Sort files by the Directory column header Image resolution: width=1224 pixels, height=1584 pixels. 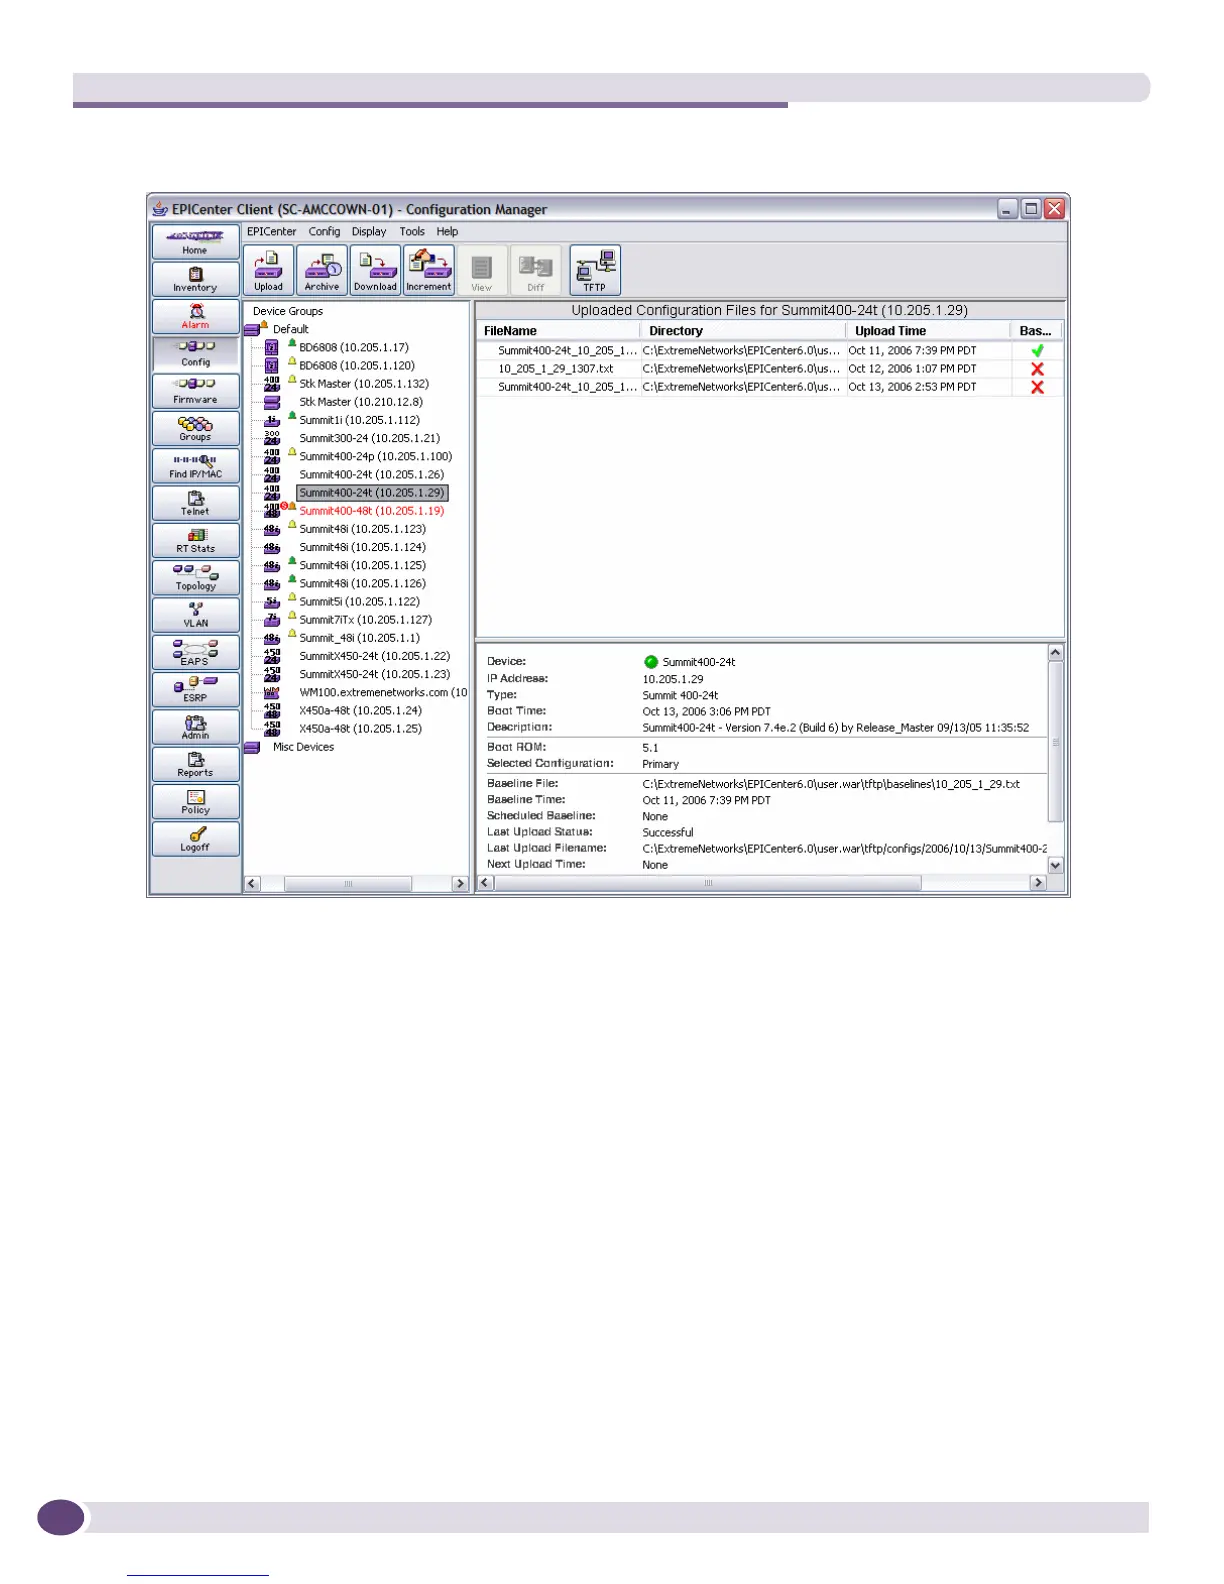click(x=744, y=331)
